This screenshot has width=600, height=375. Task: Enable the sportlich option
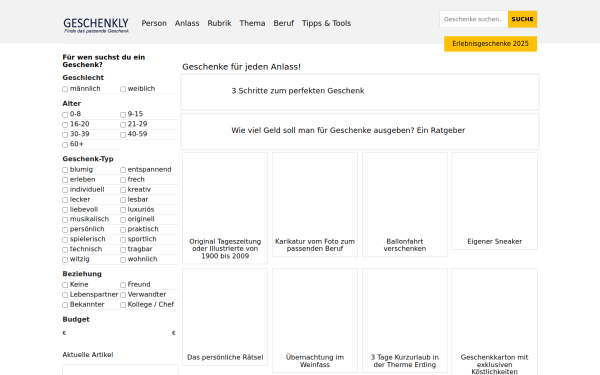point(123,240)
